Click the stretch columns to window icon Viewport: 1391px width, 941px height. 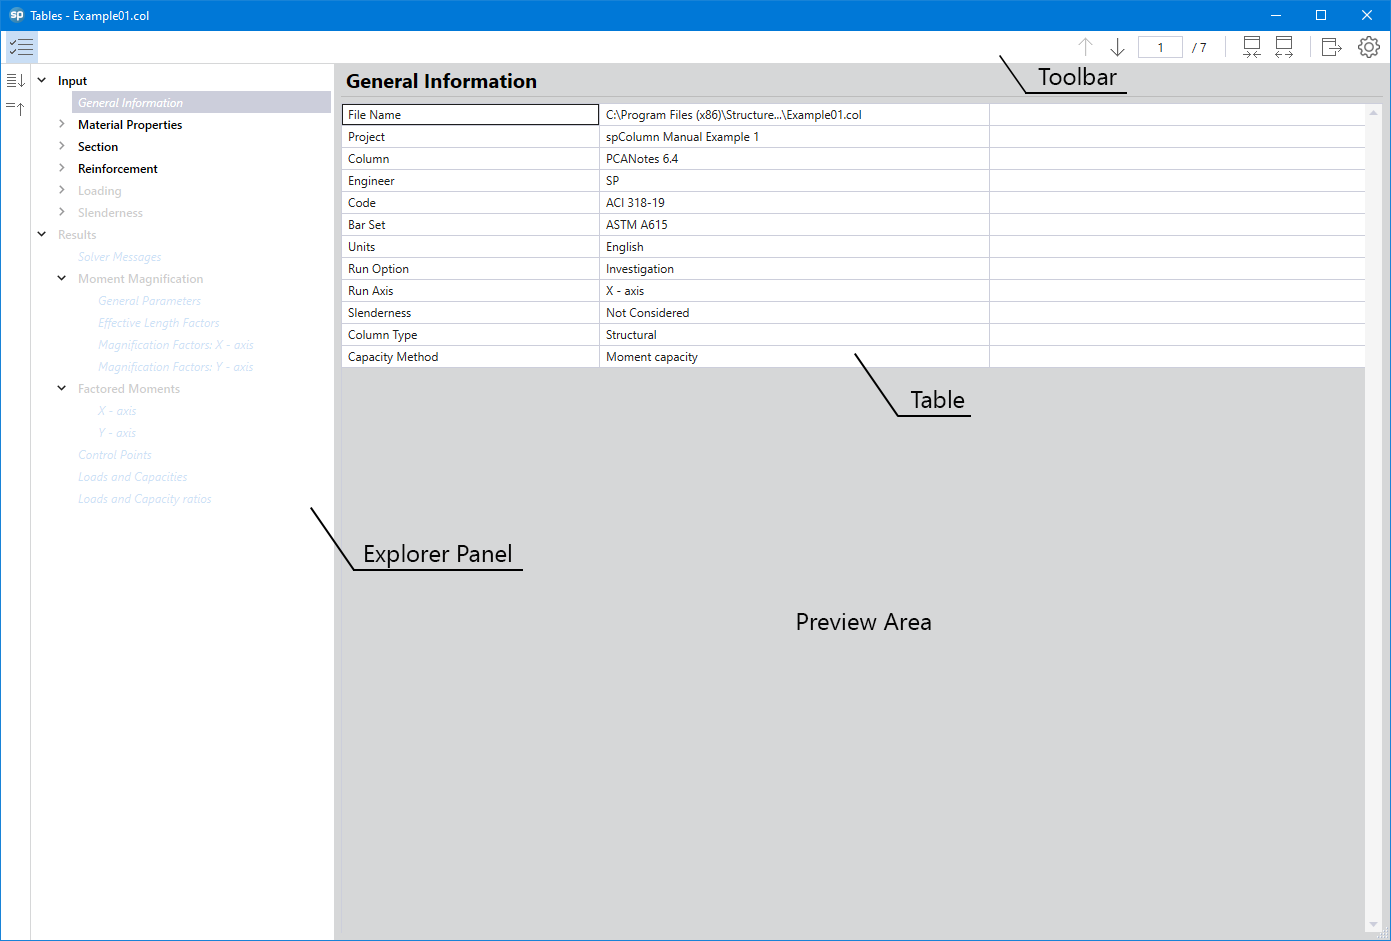coord(1284,46)
